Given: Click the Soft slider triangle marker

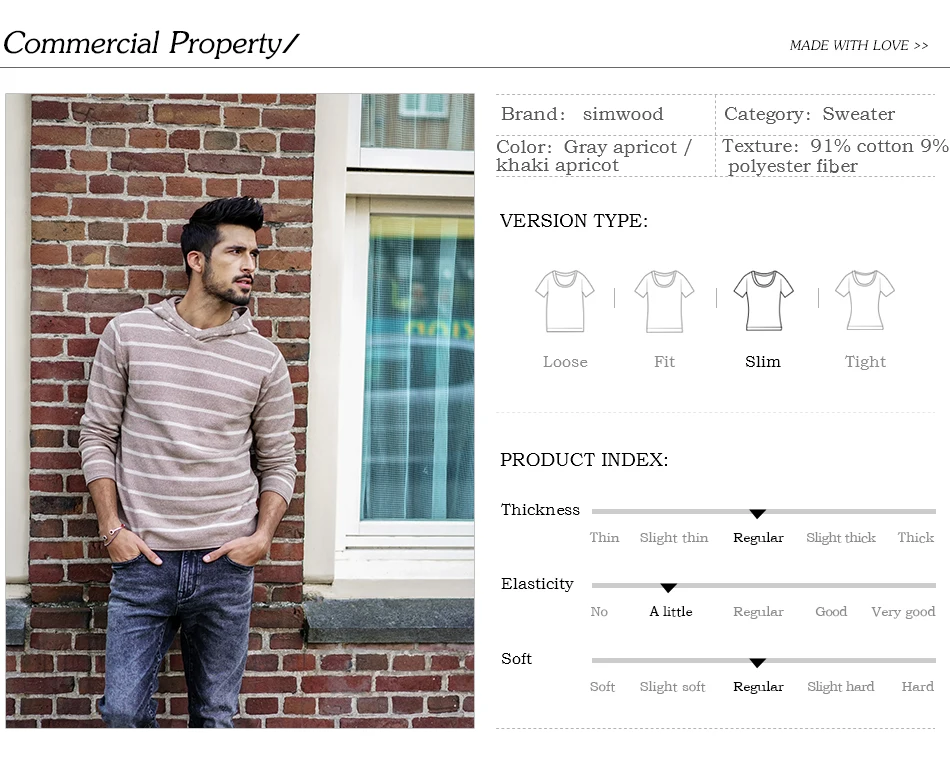Looking at the screenshot, I should [x=757, y=663].
